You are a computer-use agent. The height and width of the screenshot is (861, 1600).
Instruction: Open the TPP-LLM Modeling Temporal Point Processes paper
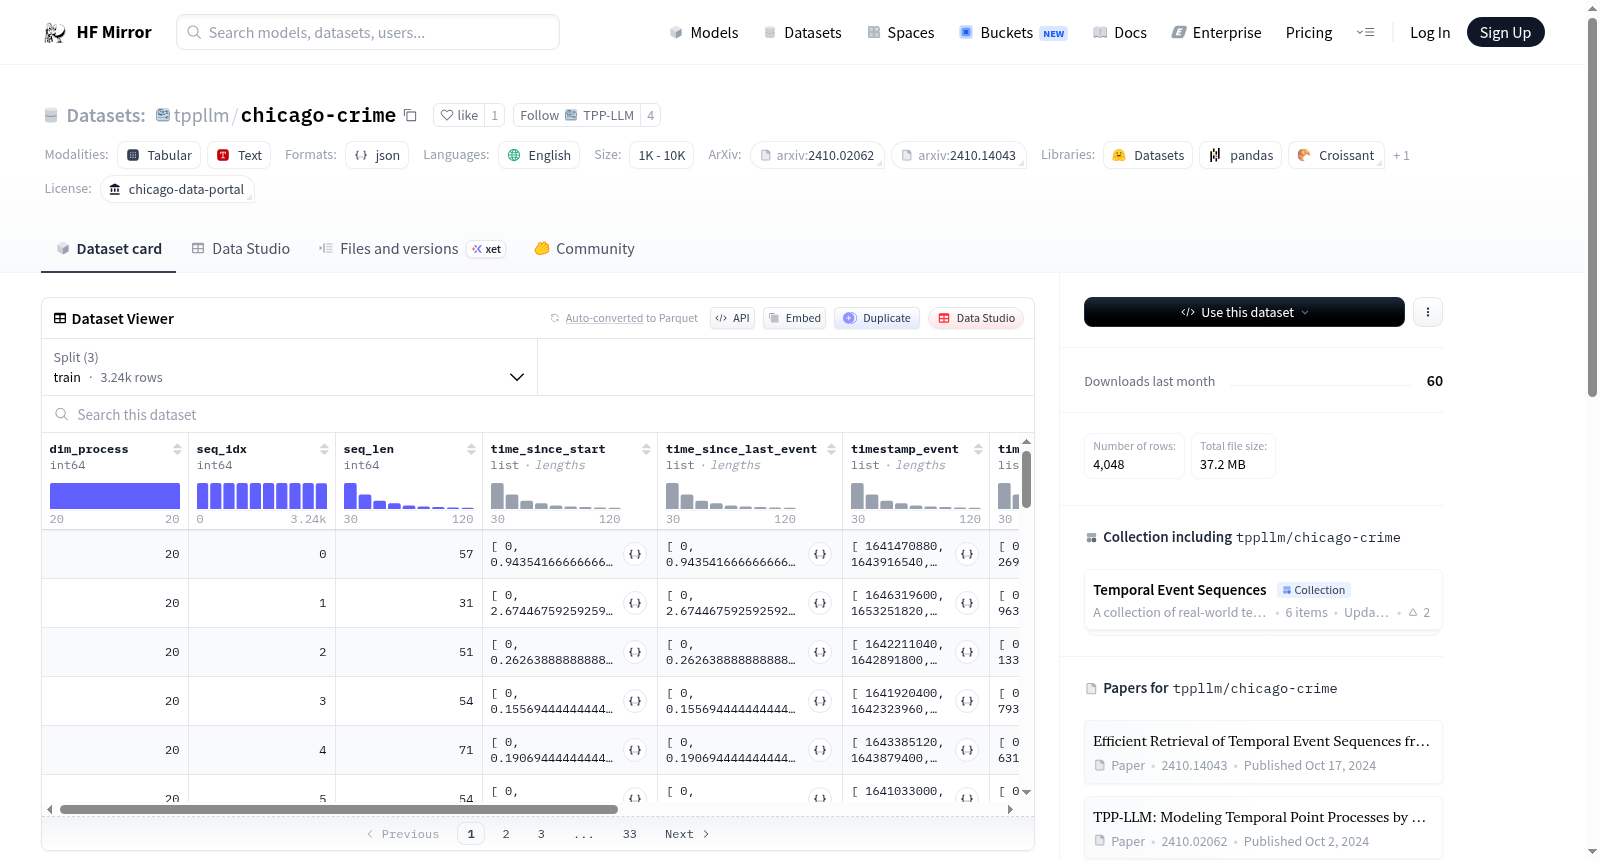click(1263, 828)
